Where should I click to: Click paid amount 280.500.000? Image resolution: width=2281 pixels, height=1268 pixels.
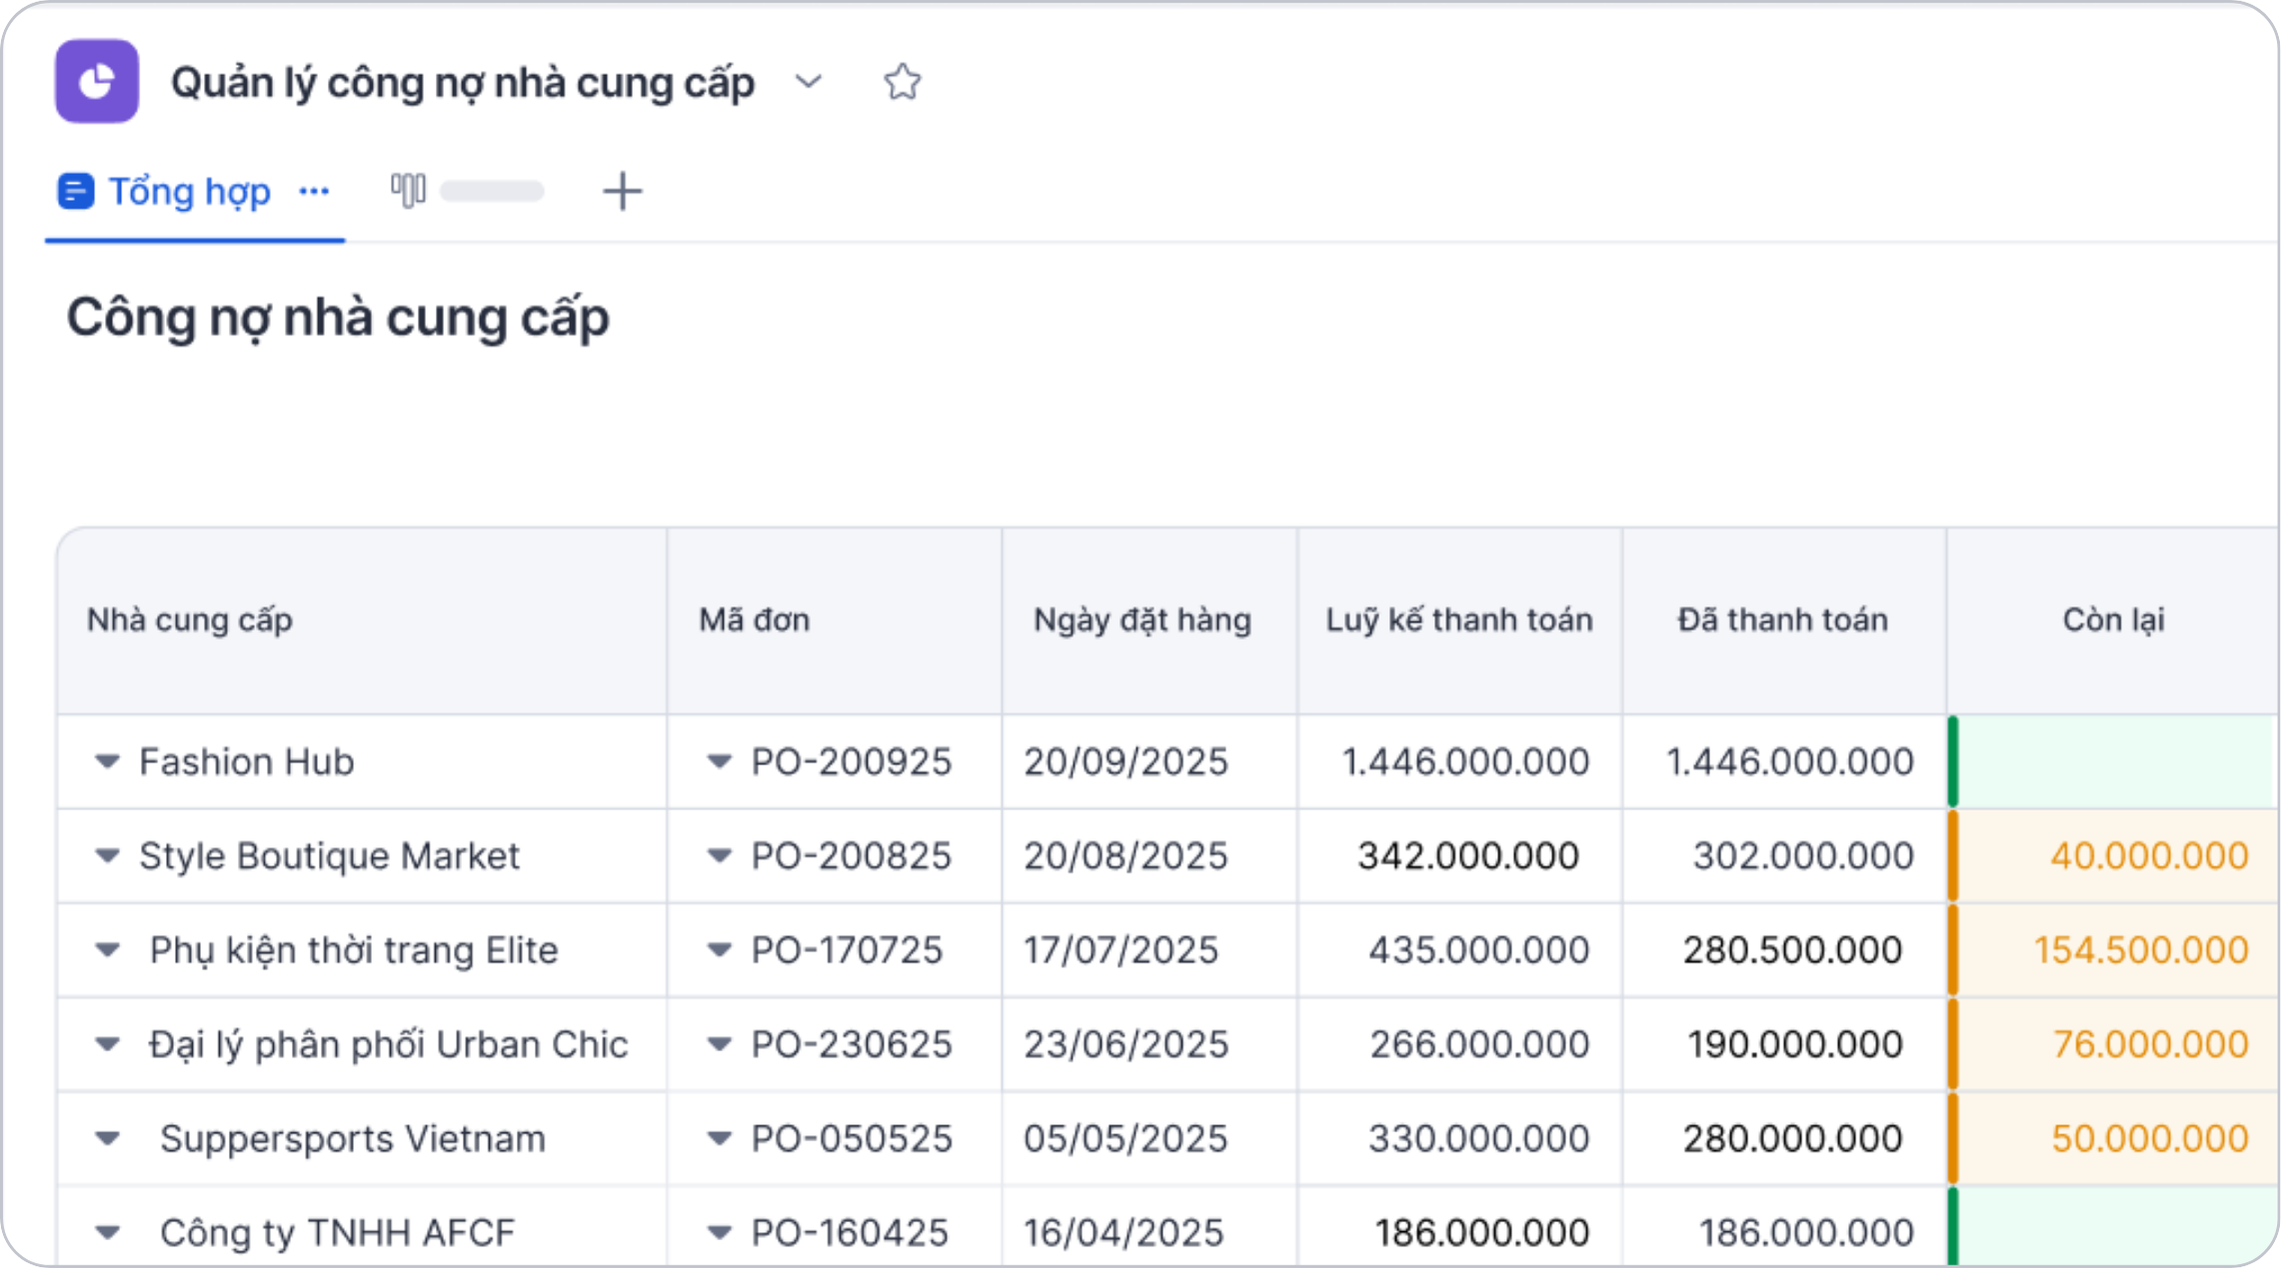1792,950
